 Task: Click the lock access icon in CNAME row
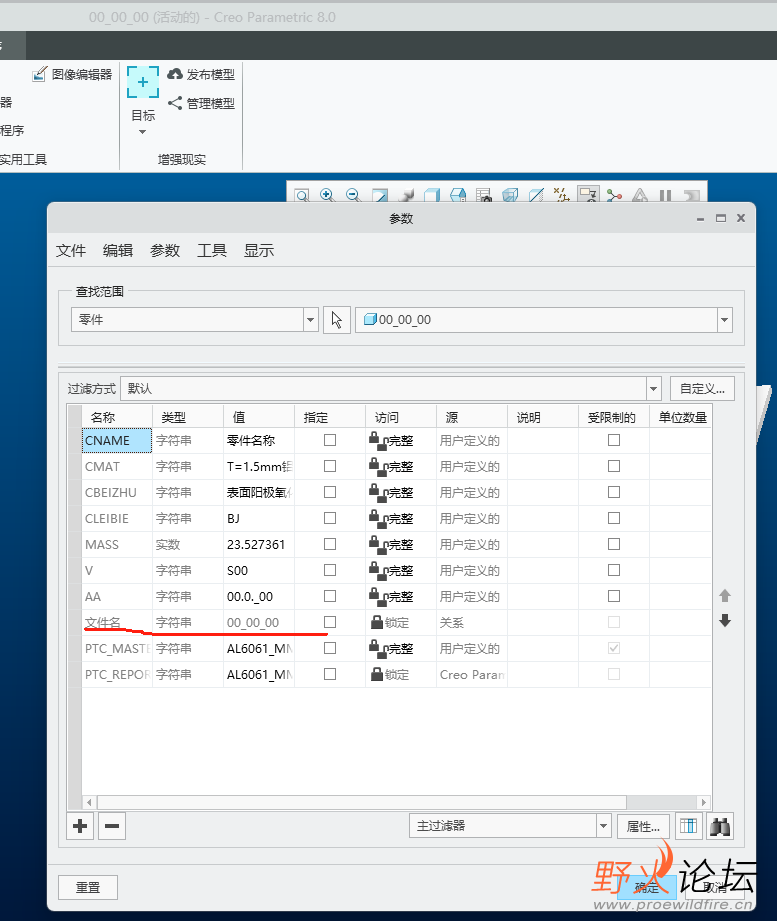378,441
